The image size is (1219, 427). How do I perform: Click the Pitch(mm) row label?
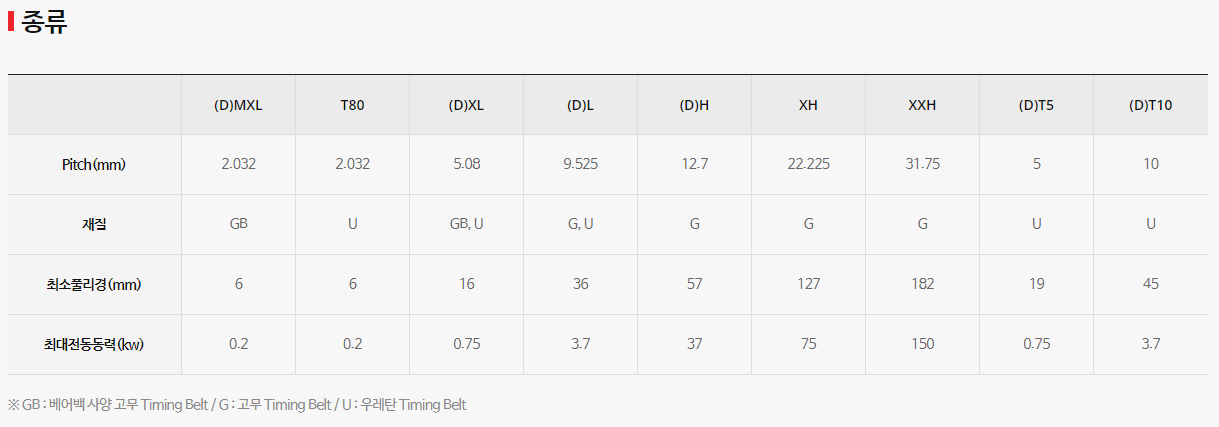click(x=94, y=165)
